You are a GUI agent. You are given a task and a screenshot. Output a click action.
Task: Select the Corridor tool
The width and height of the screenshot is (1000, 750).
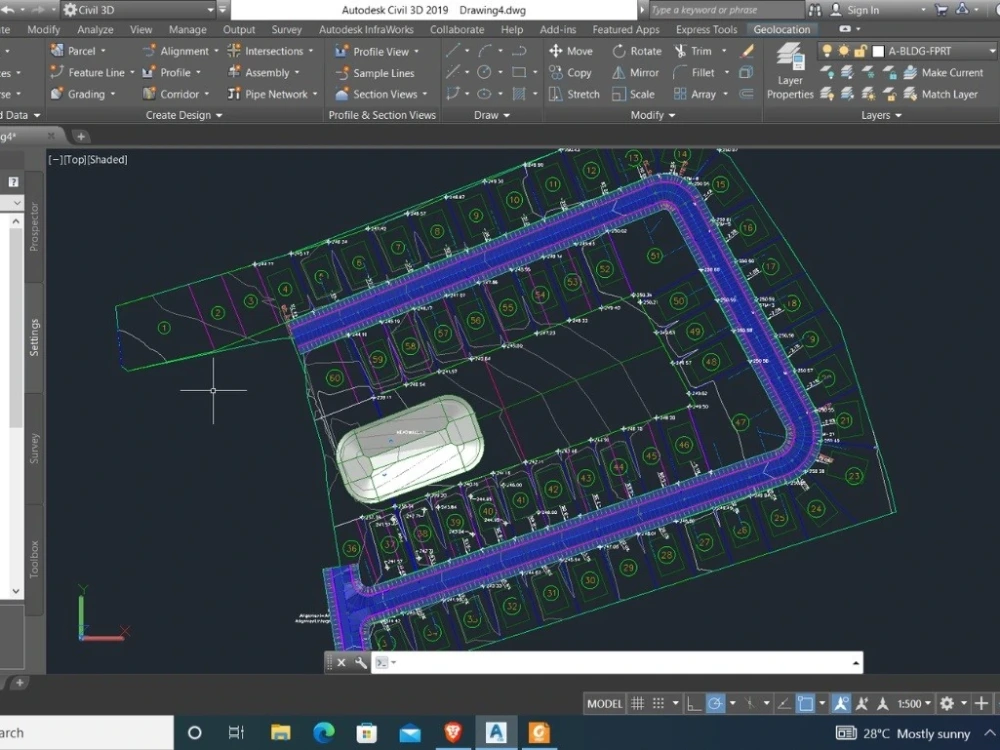[180, 93]
